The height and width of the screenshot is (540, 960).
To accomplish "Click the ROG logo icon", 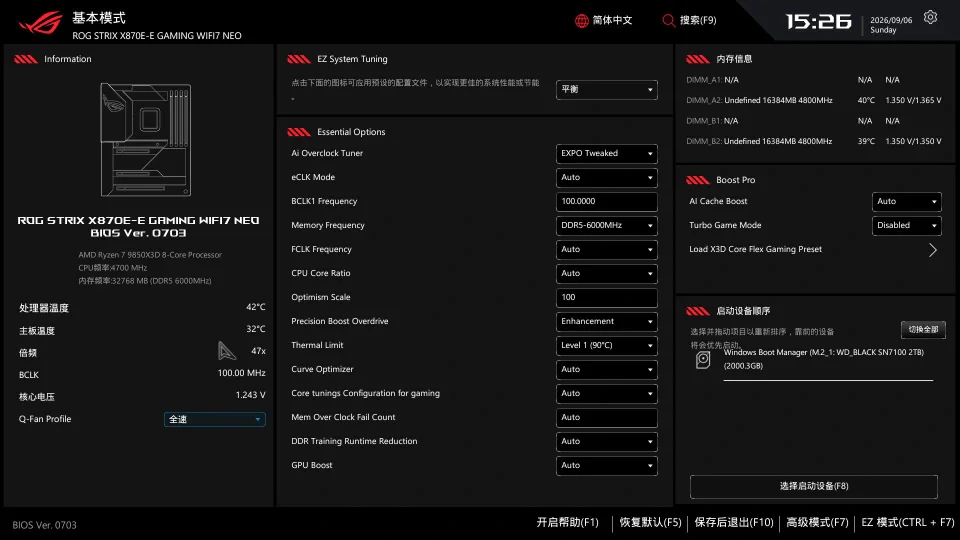I will (40, 23).
